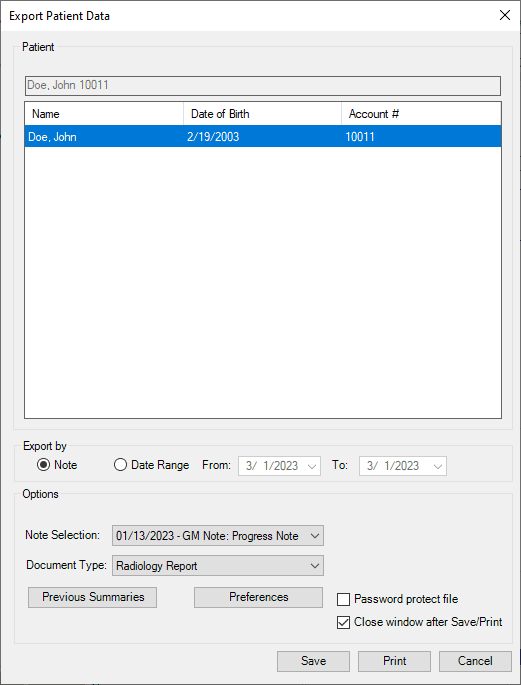Select the Note radio button

click(43, 465)
